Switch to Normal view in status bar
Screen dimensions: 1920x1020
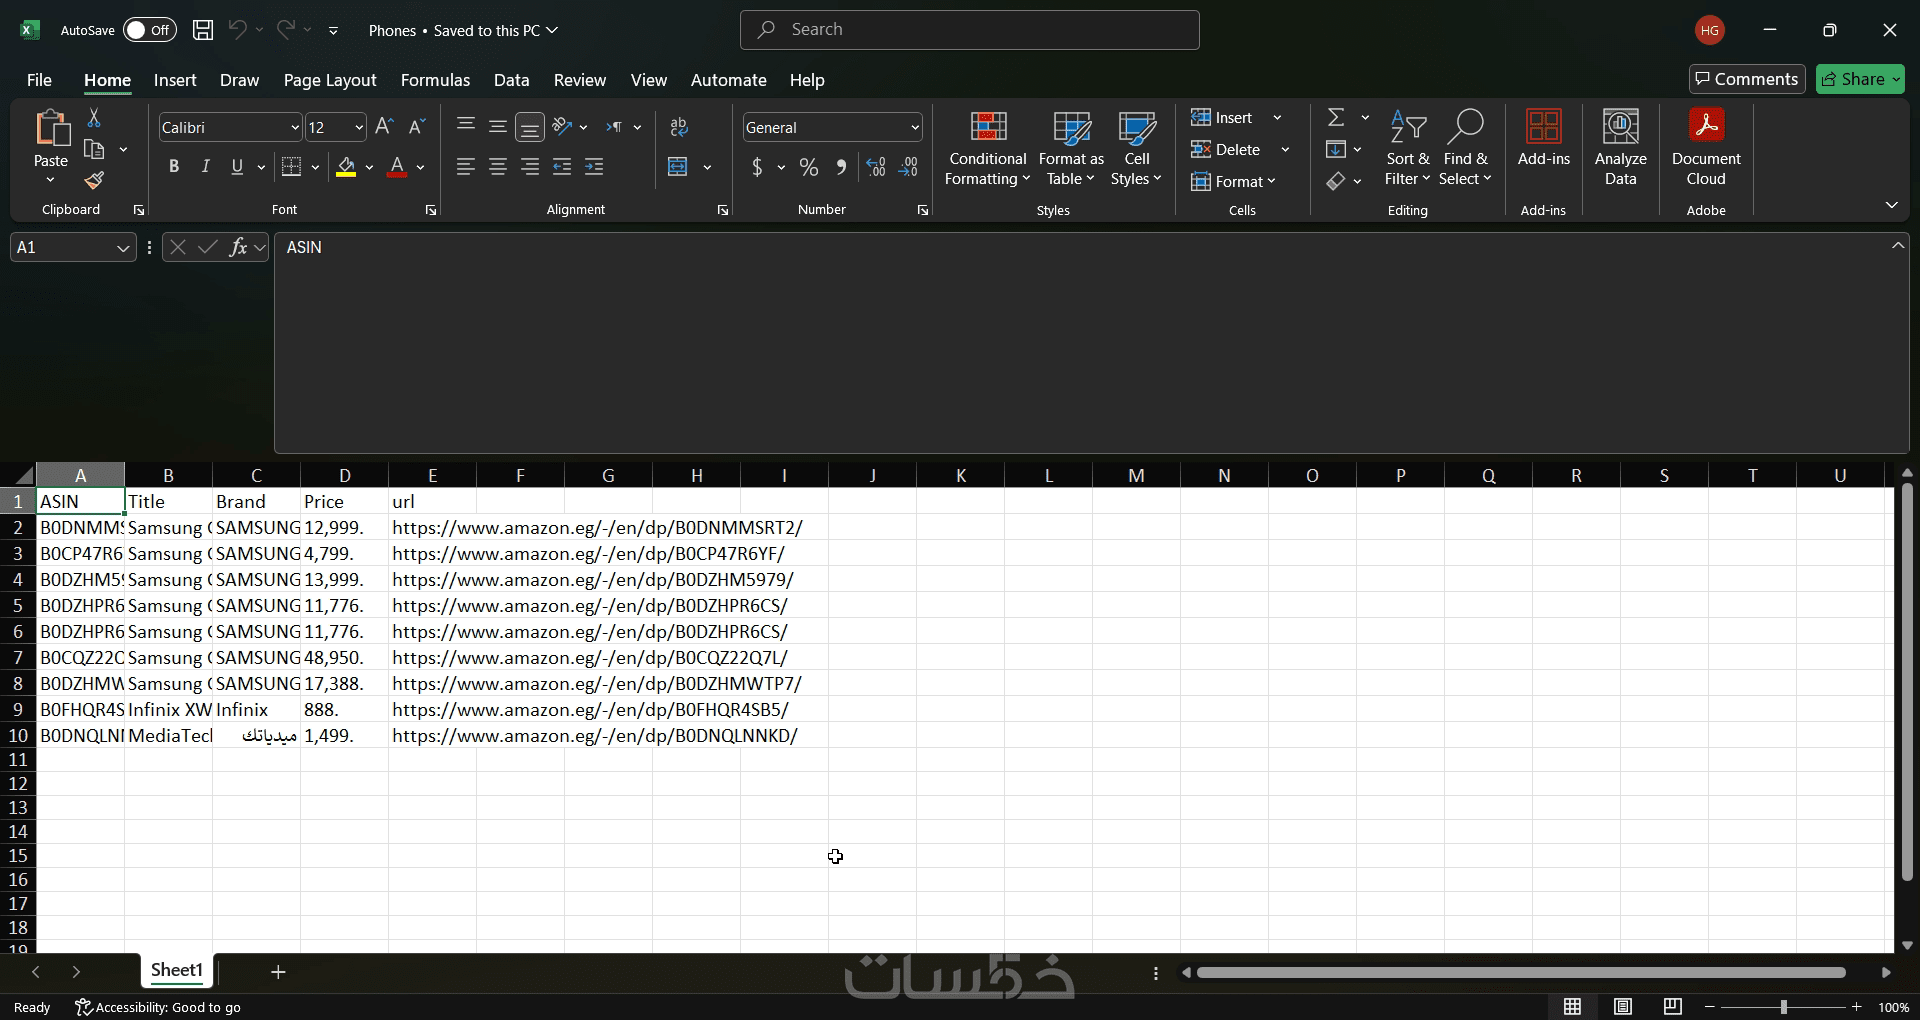coord(1573,1007)
